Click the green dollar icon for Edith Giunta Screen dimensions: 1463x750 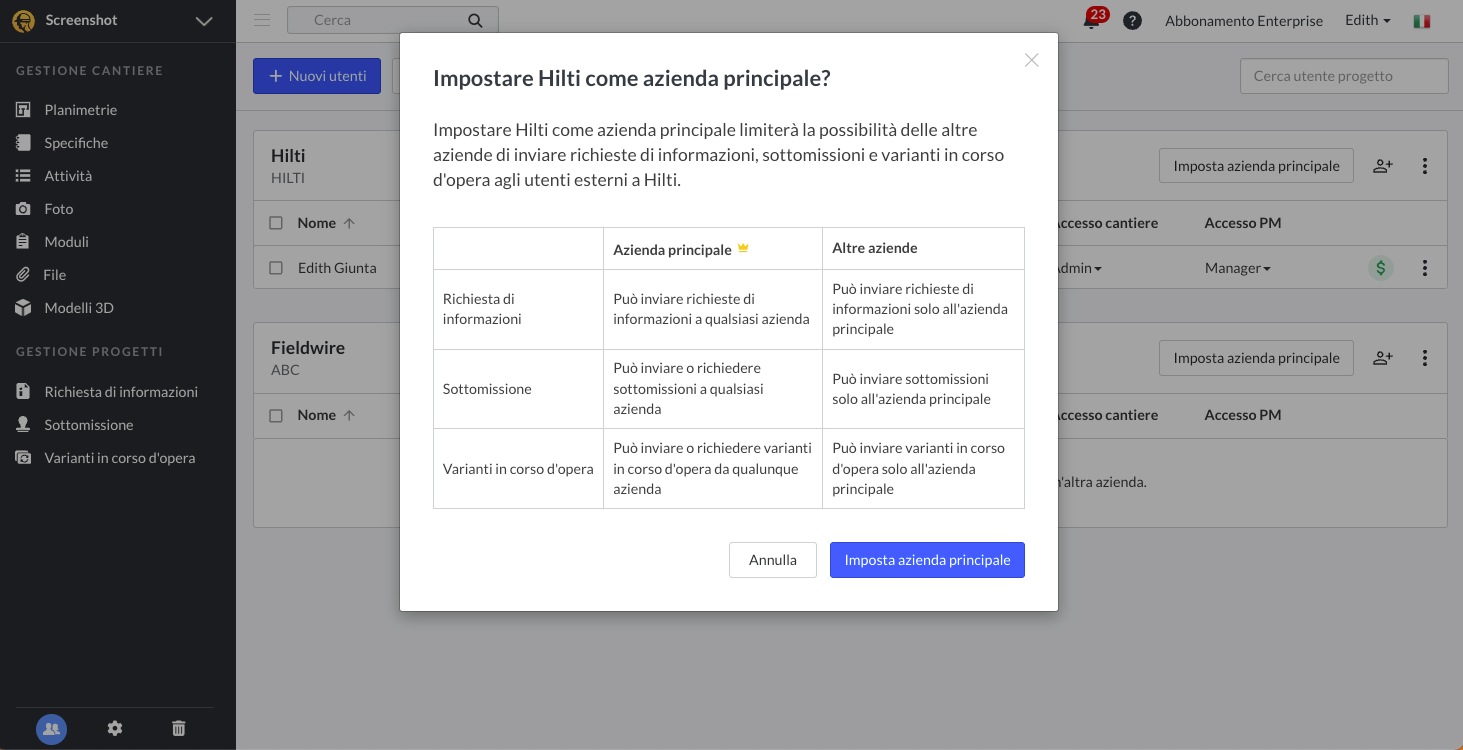(x=1381, y=268)
